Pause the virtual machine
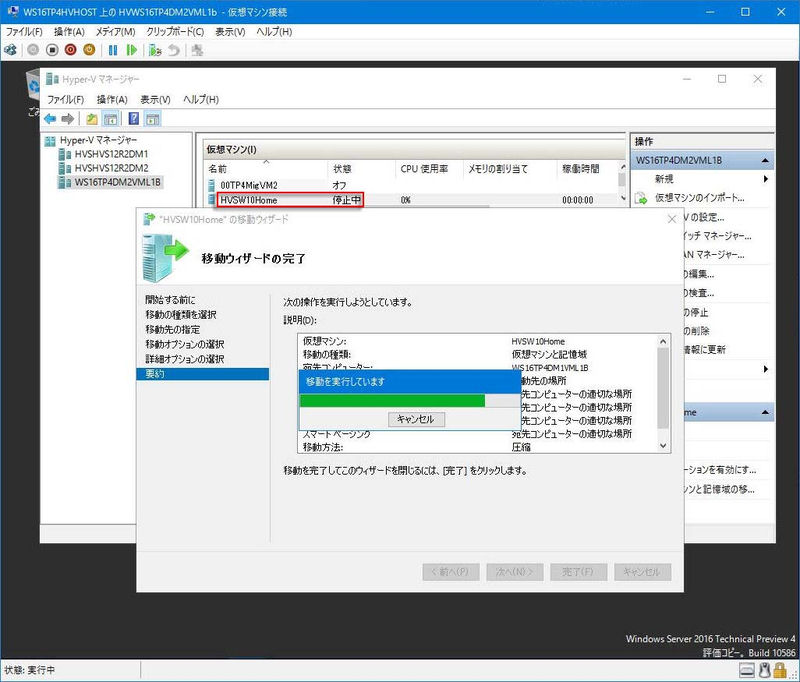This screenshot has width=800, height=682. [113, 50]
